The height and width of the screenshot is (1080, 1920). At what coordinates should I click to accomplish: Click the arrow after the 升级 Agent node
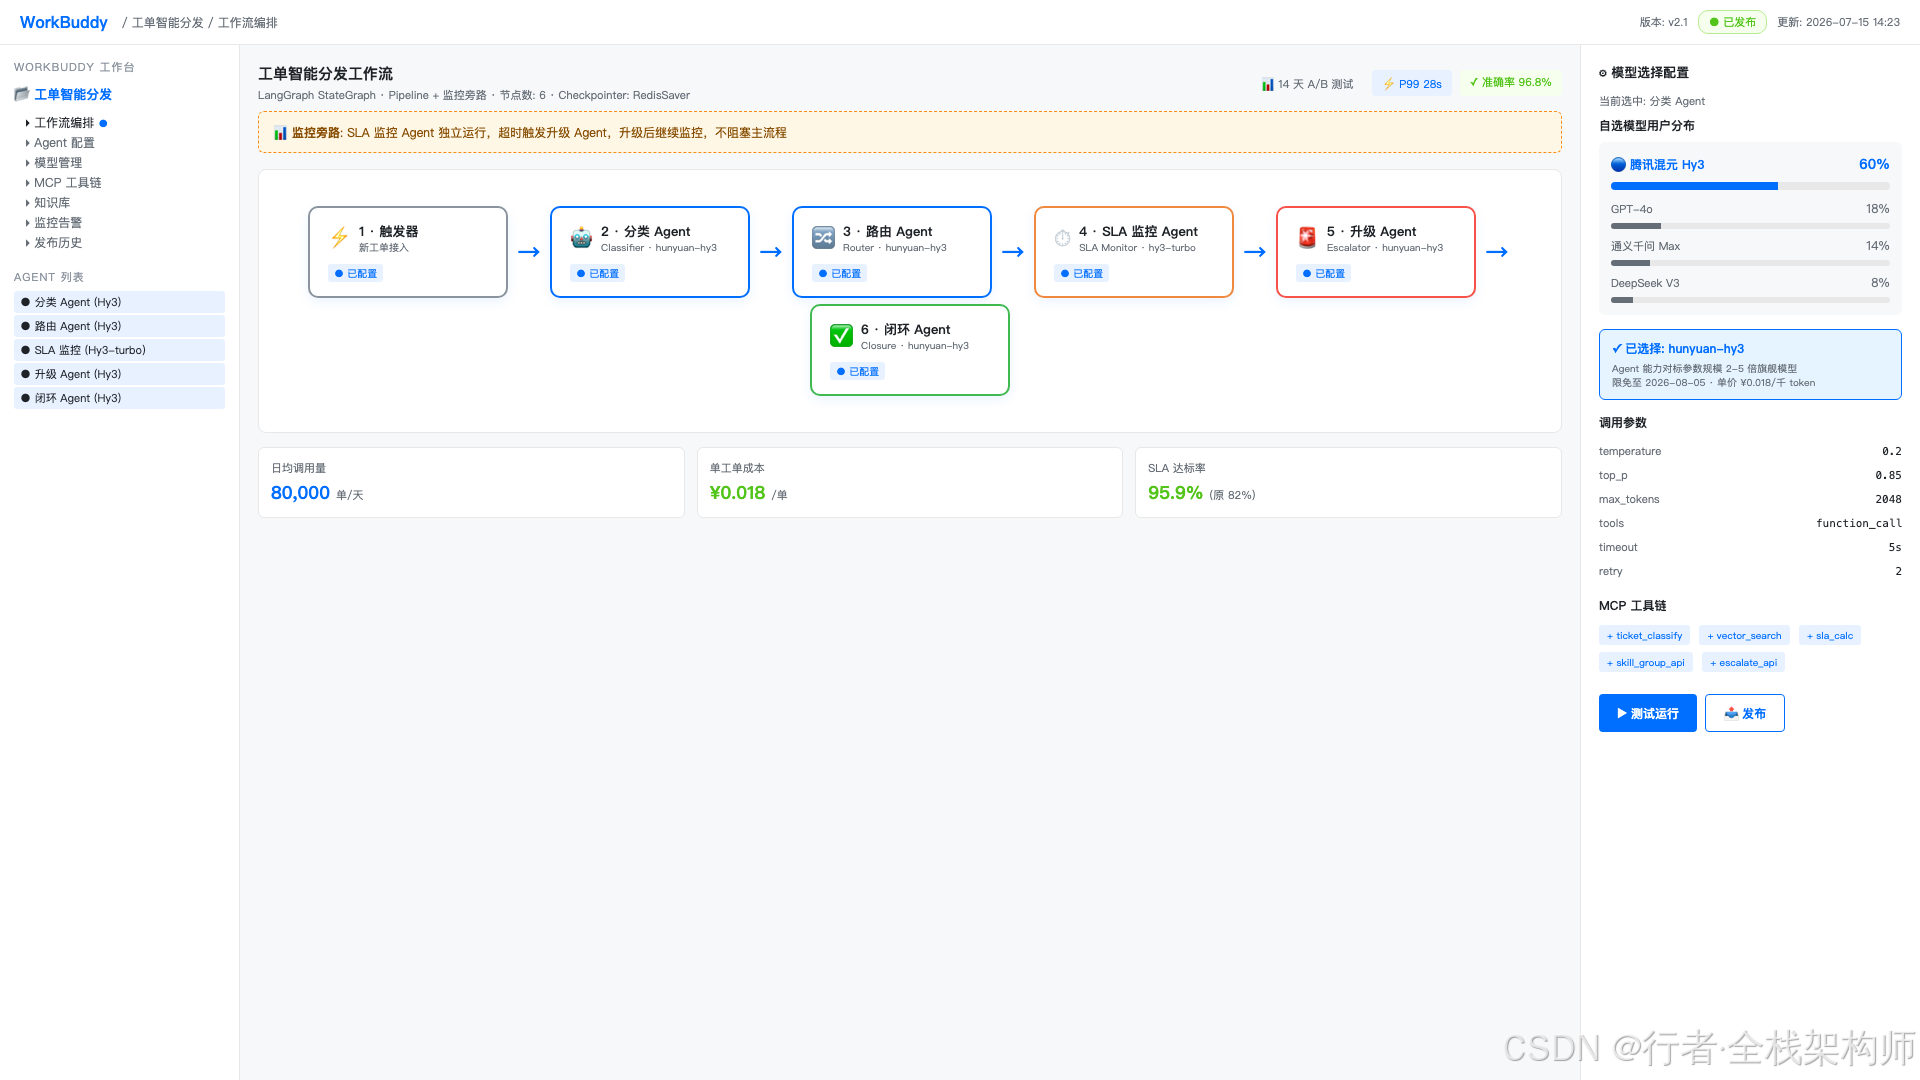[1497, 252]
